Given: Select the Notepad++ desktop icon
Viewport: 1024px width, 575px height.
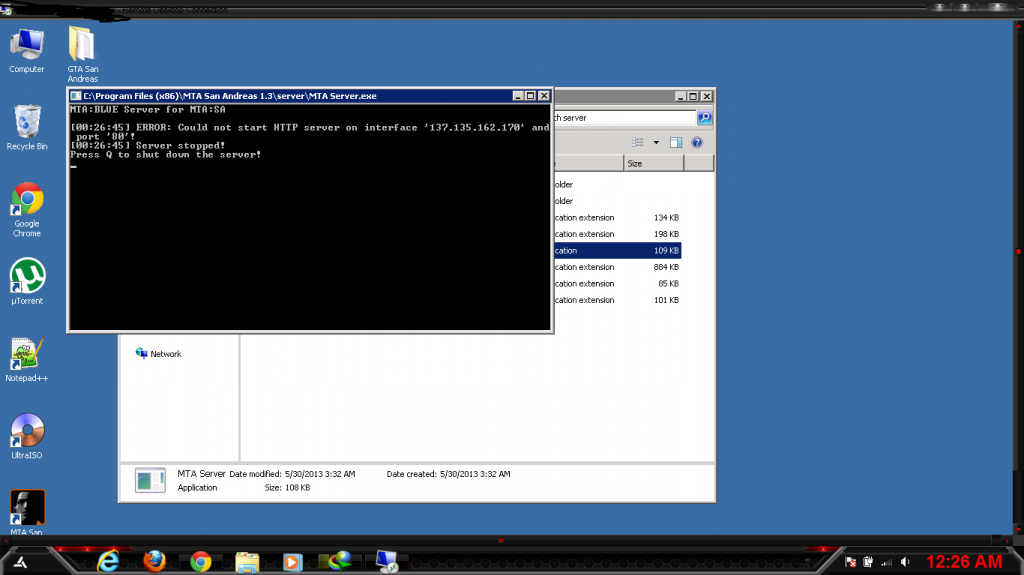Looking at the screenshot, I should (x=27, y=353).
